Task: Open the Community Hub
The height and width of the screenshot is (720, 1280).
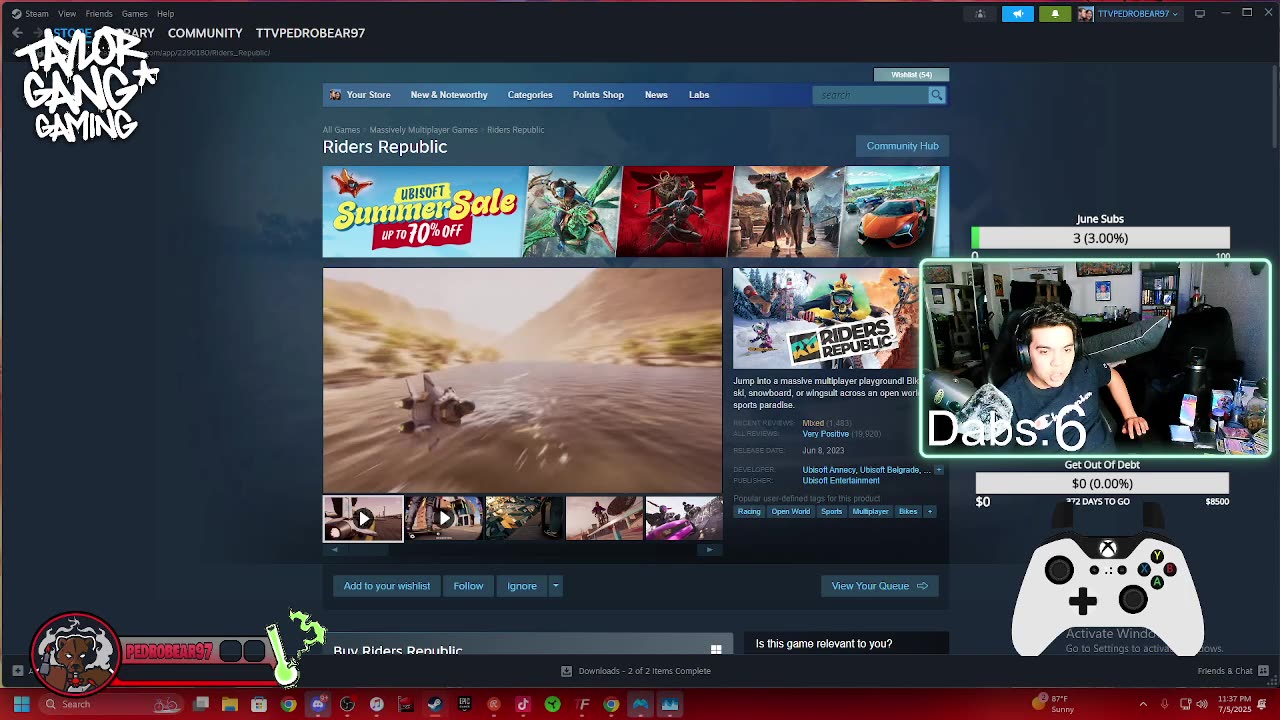Action: click(903, 146)
